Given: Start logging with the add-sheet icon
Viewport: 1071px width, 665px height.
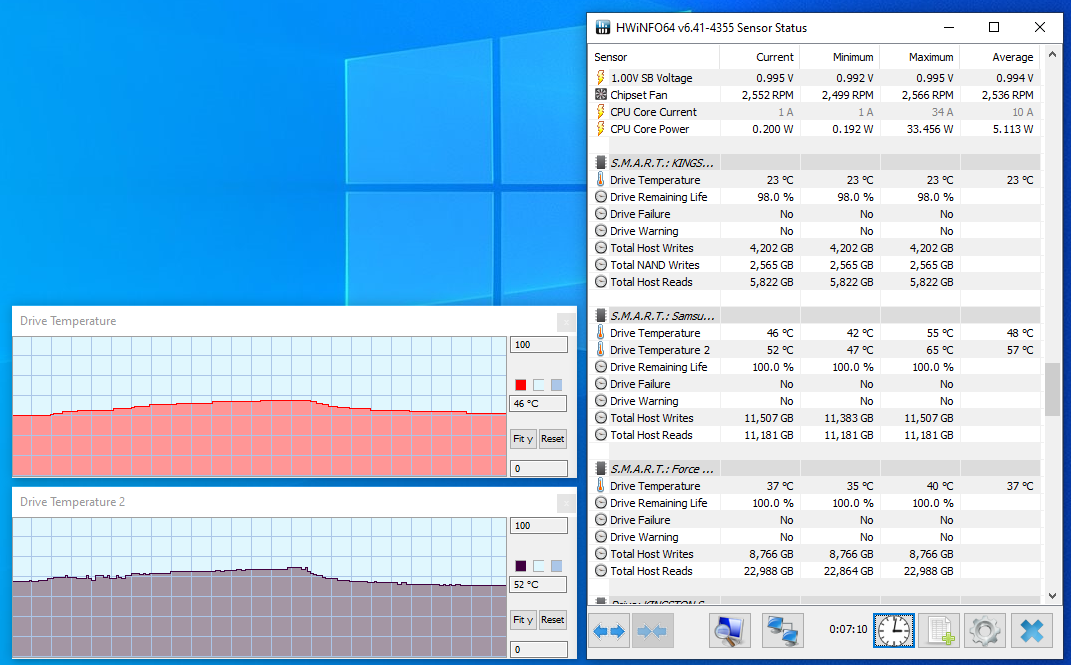Looking at the screenshot, I should point(939,631).
